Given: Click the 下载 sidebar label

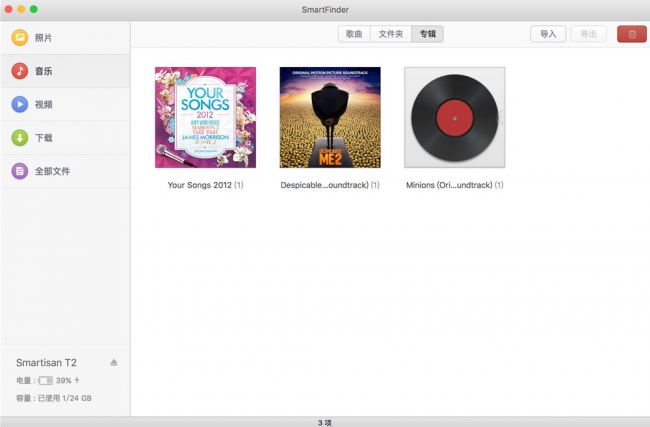Looking at the screenshot, I should click(x=44, y=138).
